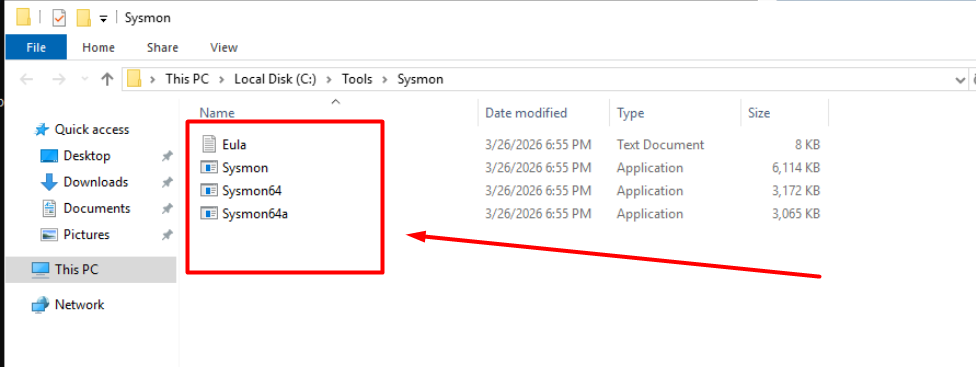Open Documents in the navigation pane

click(x=96, y=208)
